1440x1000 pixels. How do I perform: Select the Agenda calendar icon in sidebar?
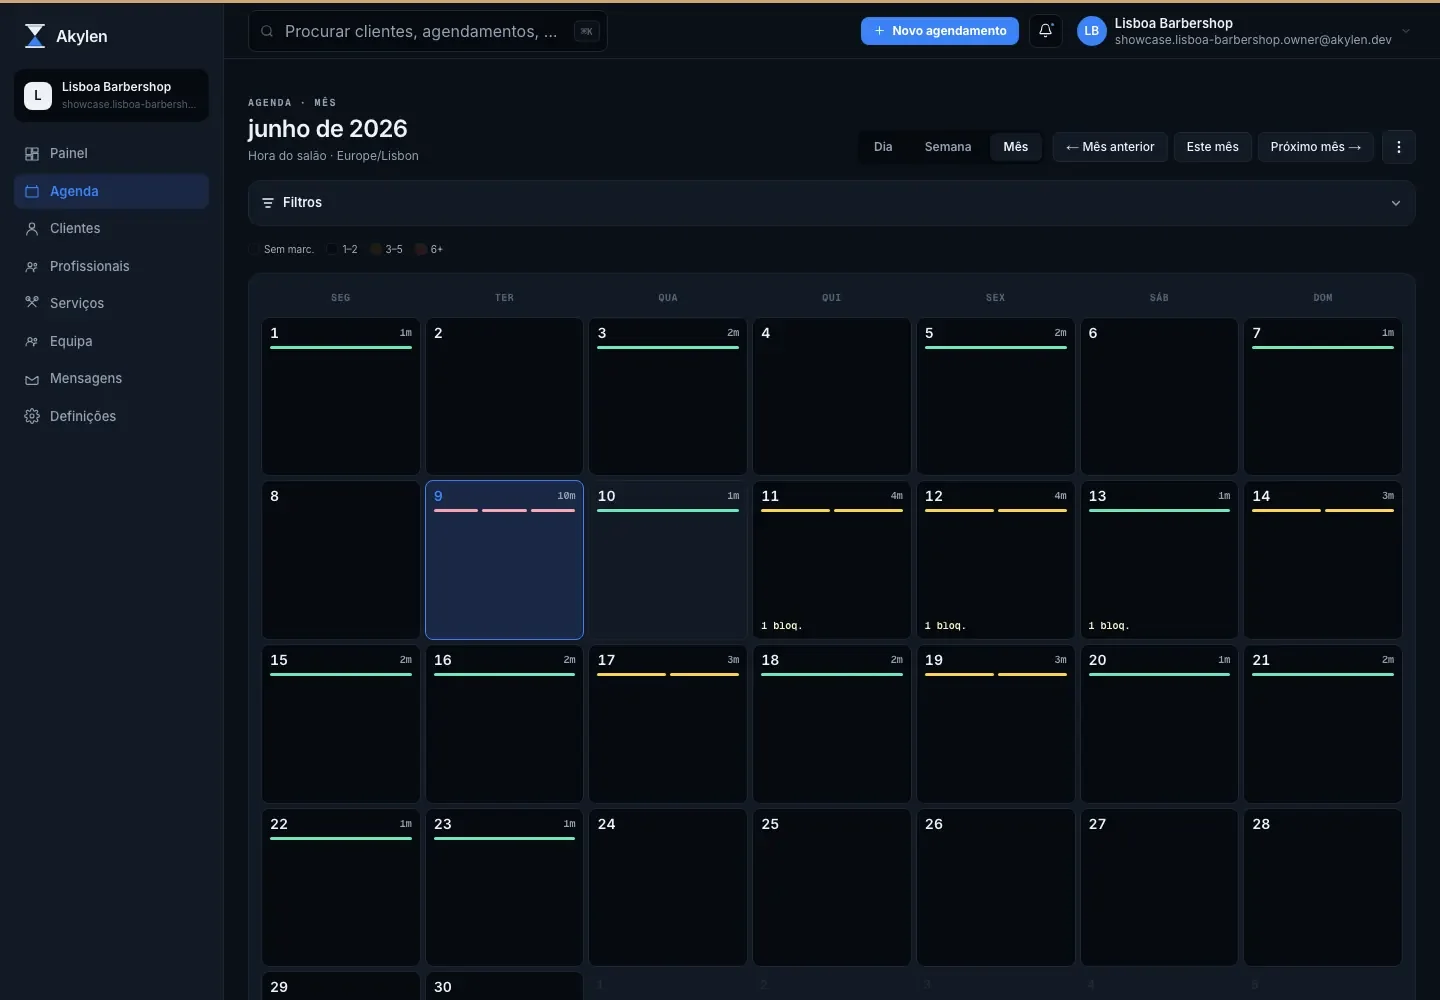pyautogui.click(x=32, y=191)
